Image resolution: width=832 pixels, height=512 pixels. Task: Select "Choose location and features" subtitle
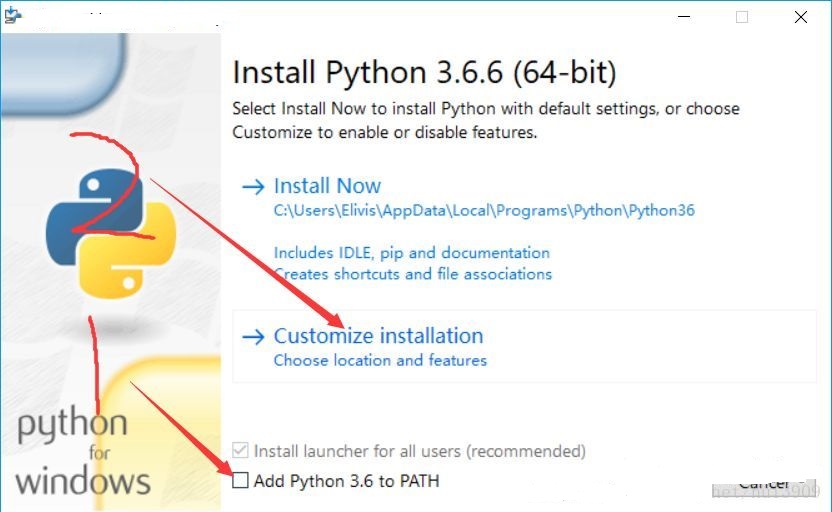click(x=380, y=360)
